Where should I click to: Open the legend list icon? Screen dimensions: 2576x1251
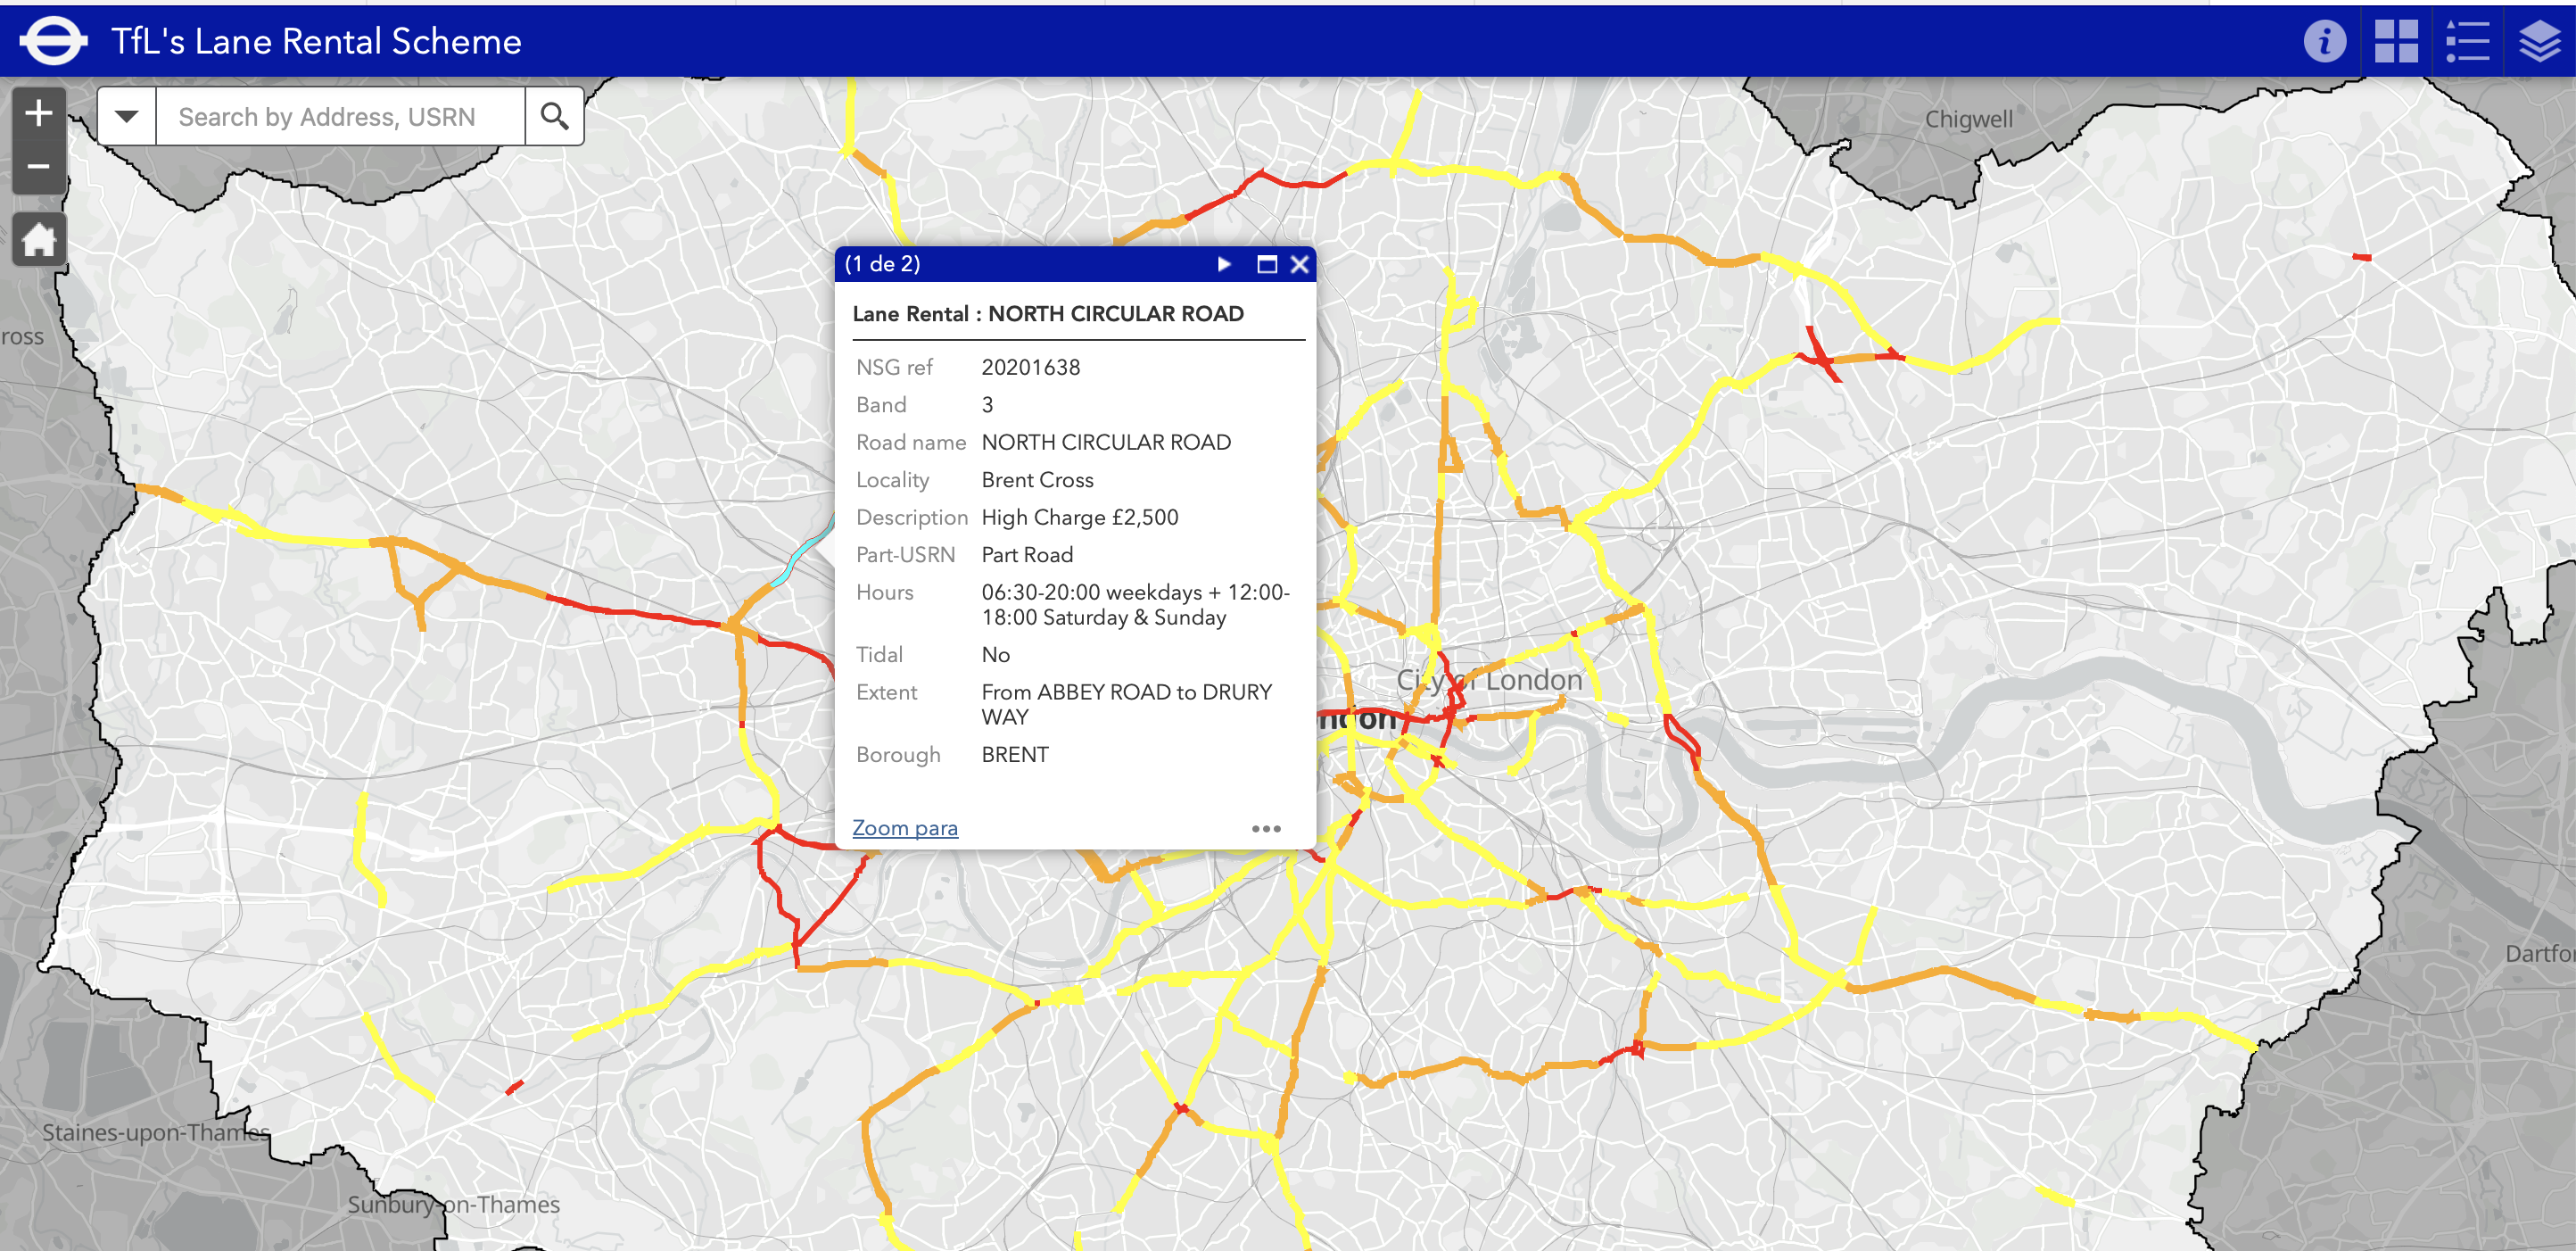[x=2467, y=42]
